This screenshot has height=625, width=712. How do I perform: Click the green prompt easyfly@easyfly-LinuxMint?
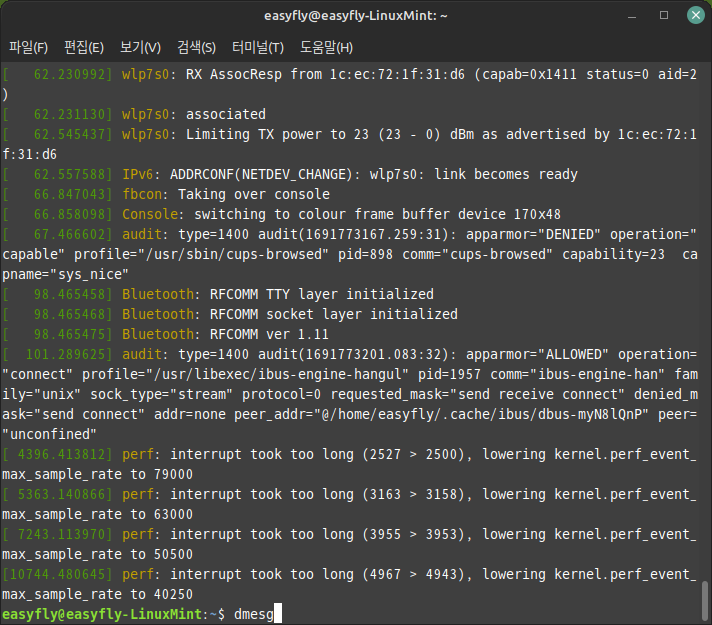pyautogui.click(x=102, y=614)
